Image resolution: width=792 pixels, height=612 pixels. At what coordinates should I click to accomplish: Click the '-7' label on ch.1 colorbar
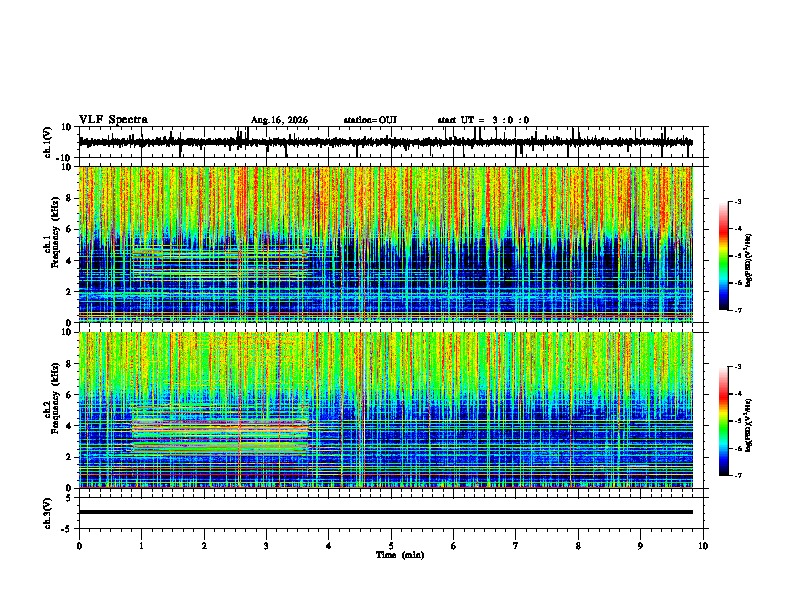tap(738, 310)
